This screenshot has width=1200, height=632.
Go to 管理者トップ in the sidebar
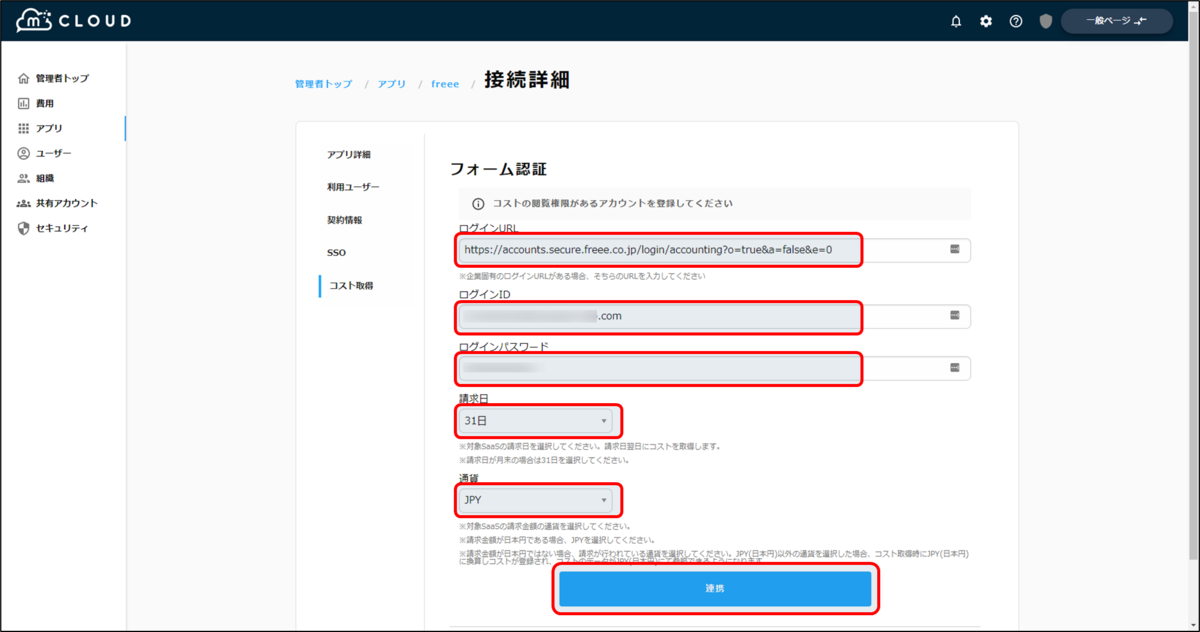click(x=62, y=78)
